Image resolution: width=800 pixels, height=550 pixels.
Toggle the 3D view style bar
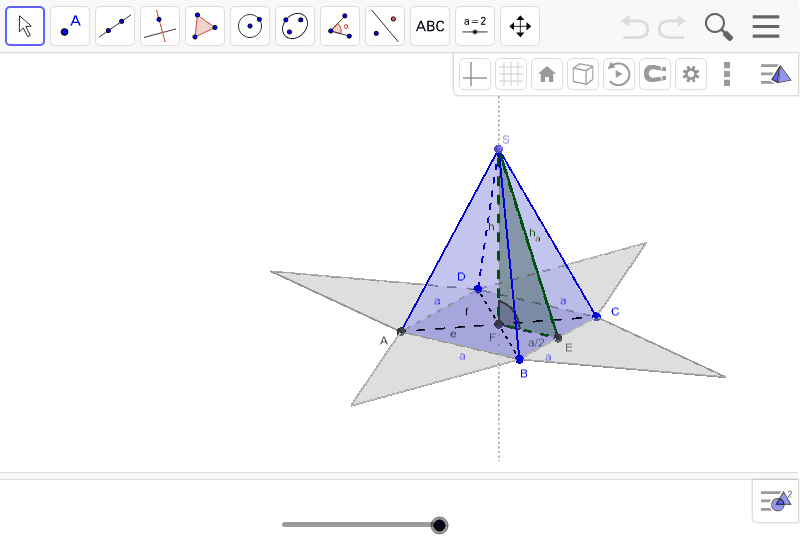point(776,74)
